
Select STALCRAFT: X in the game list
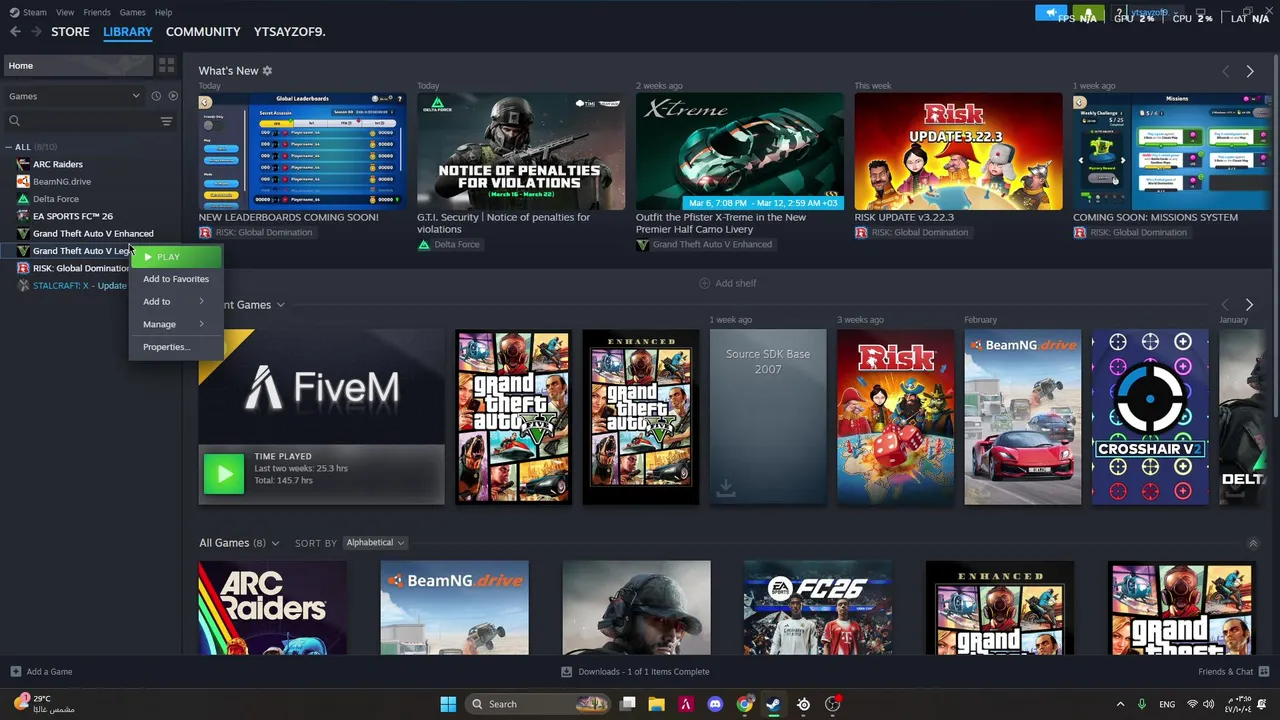(79, 286)
